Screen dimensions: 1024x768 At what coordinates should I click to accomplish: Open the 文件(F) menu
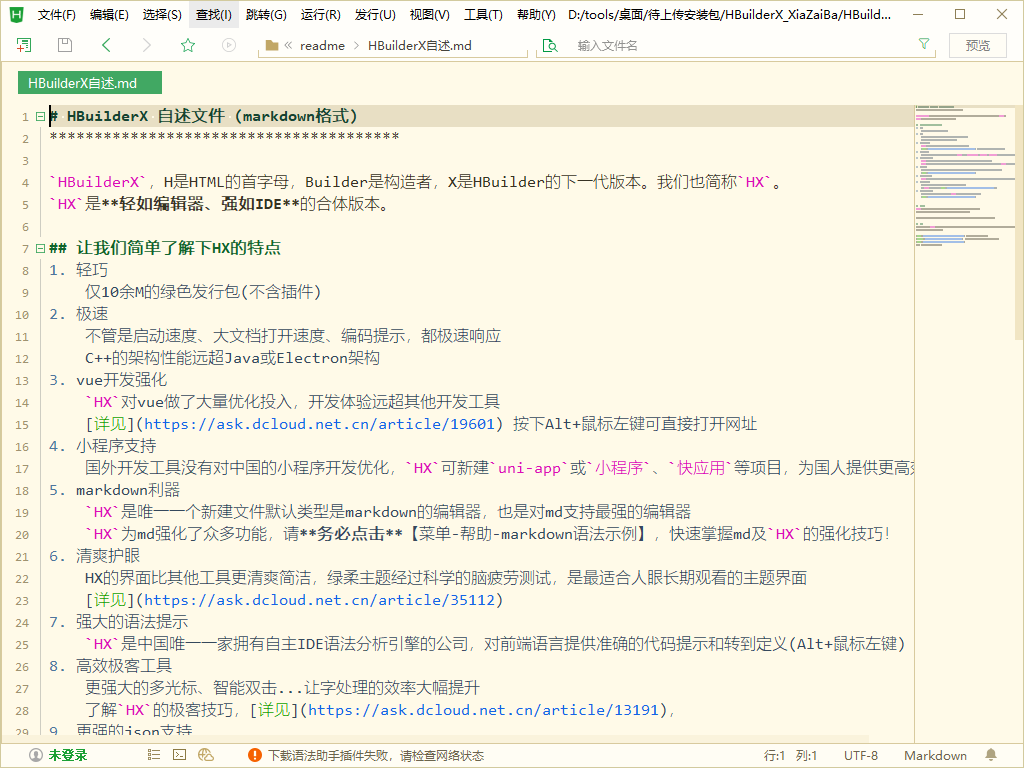tap(57, 14)
